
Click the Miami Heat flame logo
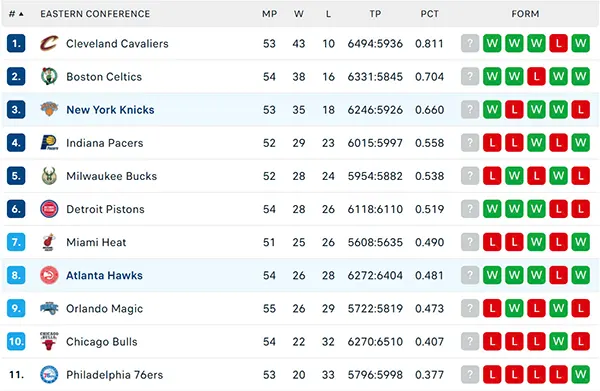(49, 242)
